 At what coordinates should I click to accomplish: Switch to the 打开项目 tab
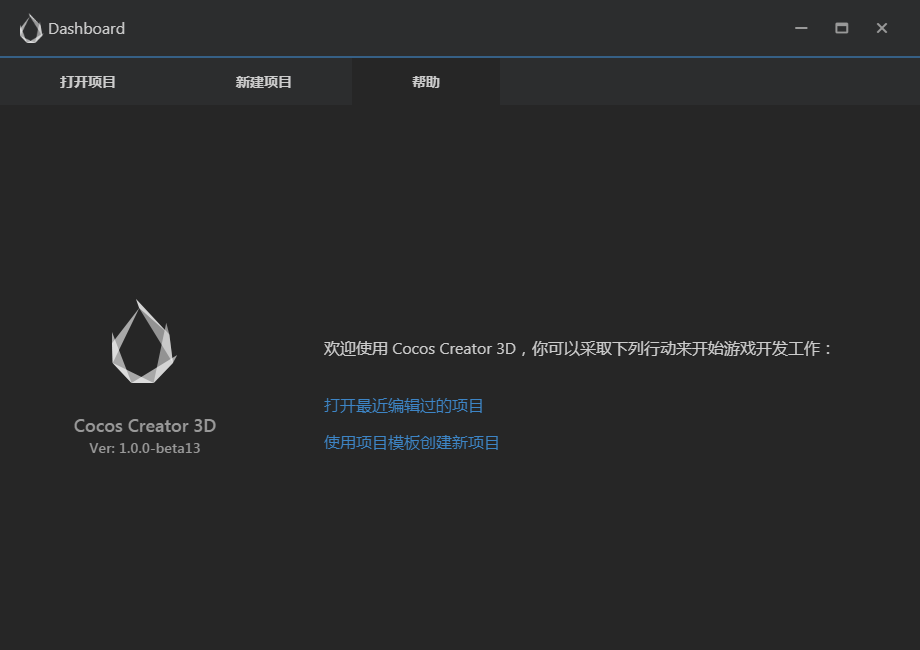(x=87, y=82)
